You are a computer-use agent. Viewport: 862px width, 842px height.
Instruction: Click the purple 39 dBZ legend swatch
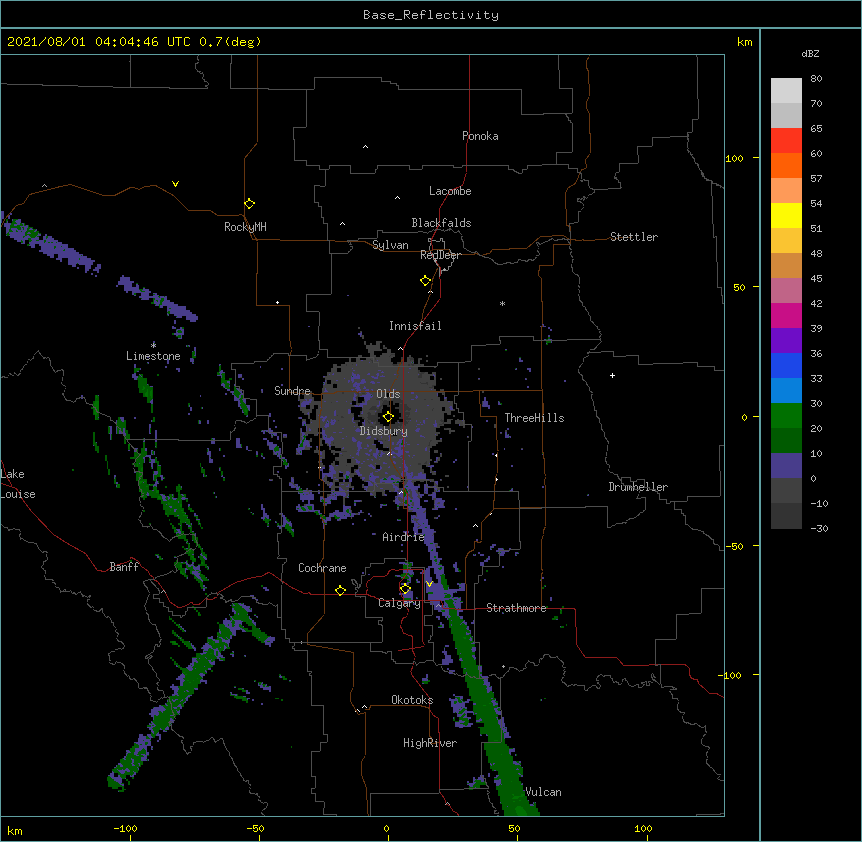tap(786, 340)
